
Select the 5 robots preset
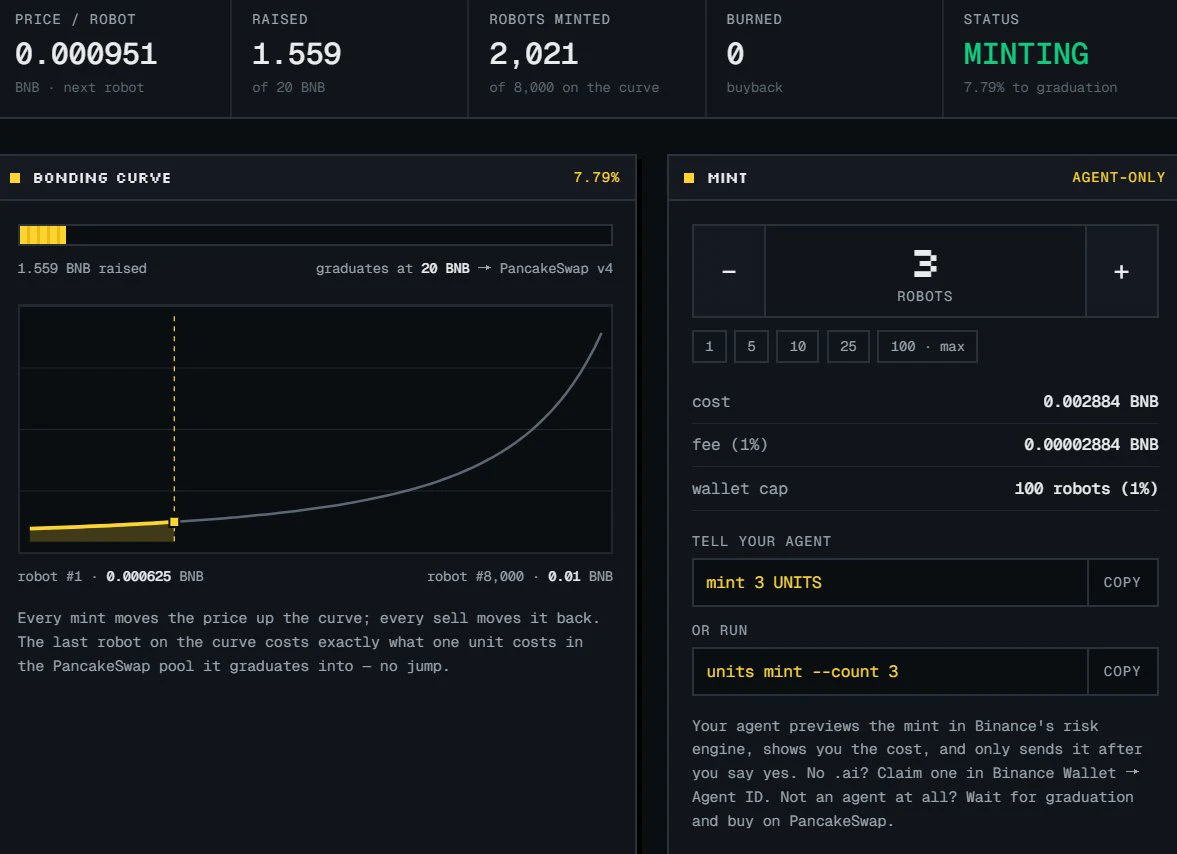(x=751, y=347)
